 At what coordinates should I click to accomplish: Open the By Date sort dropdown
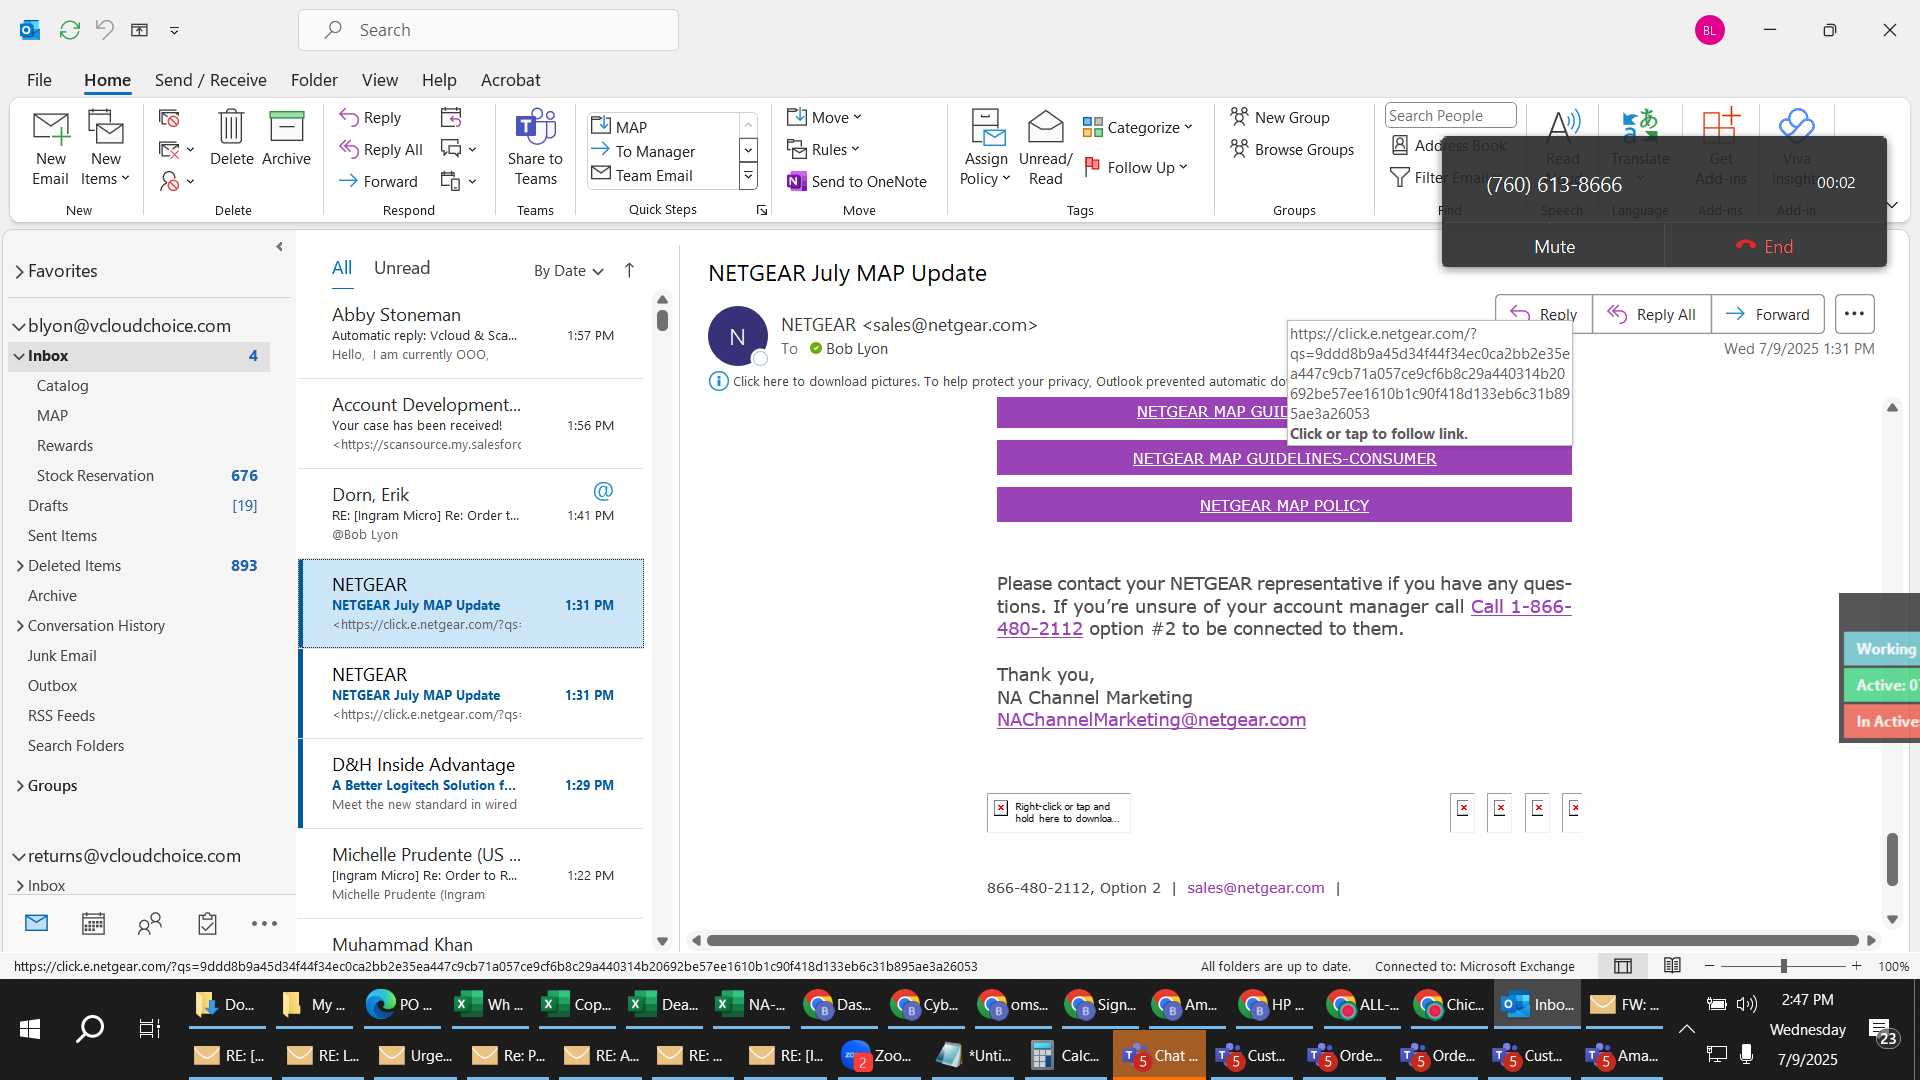pyautogui.click(x=568, y=271)
